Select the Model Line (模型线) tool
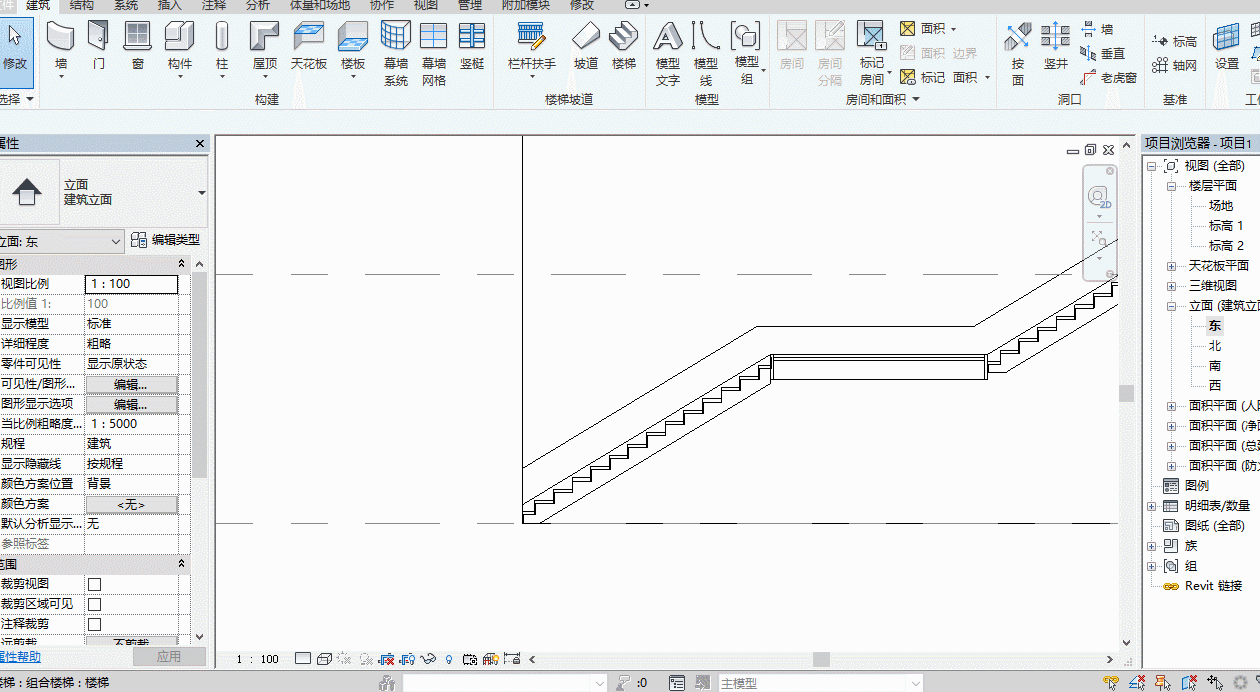 (706, 54)
